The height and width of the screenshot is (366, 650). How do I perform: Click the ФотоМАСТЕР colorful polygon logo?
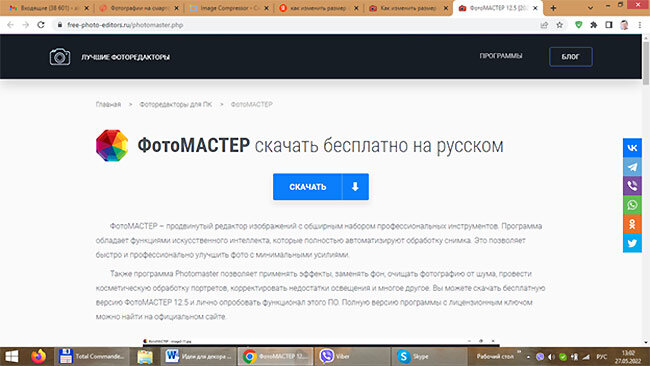[112, 145]
